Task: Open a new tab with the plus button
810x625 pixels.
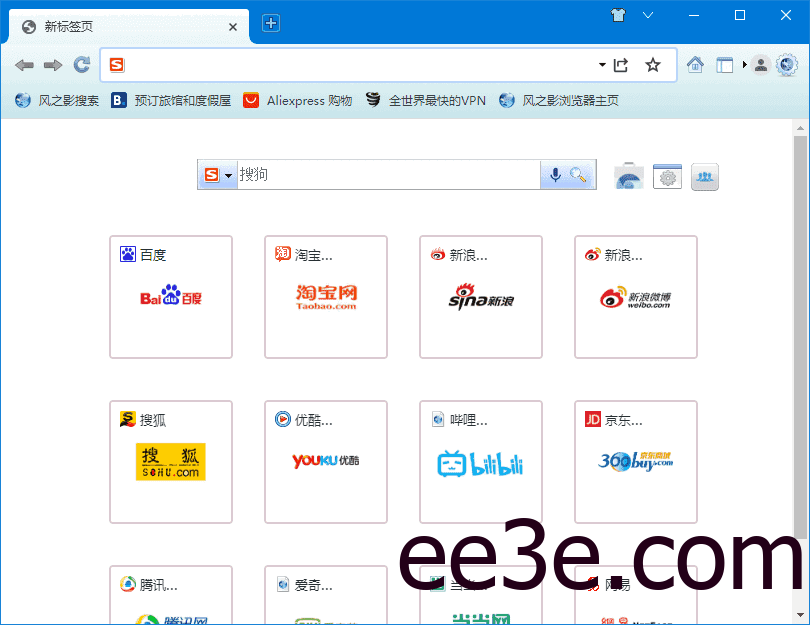Action: pos(269,23)
